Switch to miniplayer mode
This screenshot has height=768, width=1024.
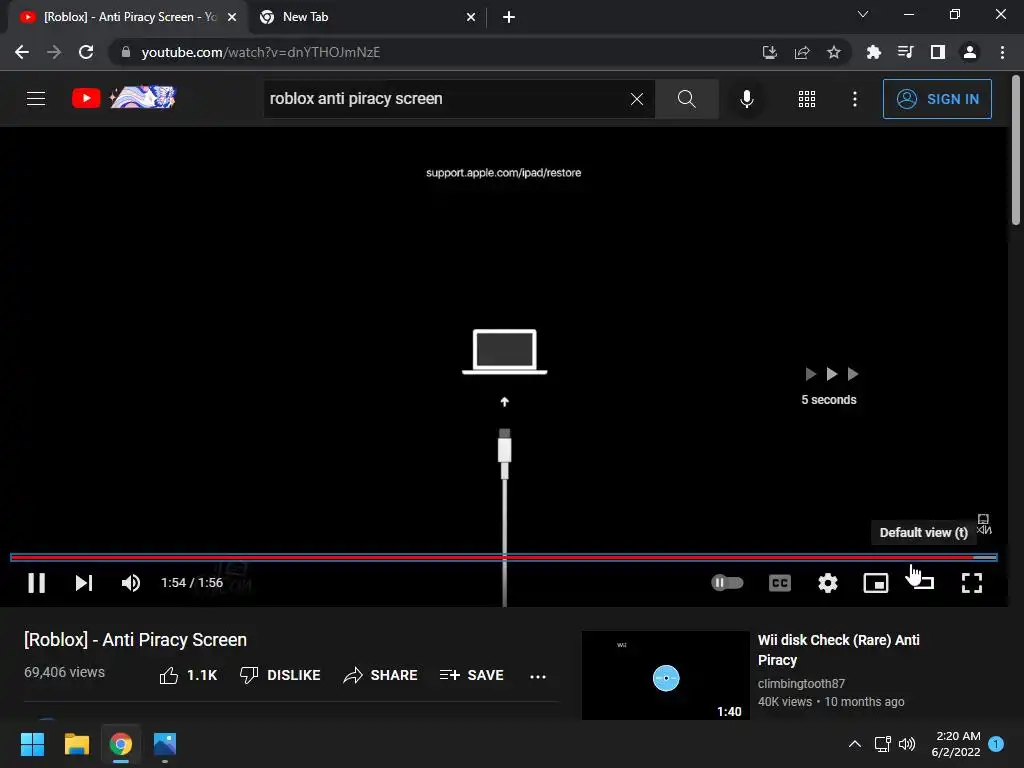tap(876, 583)
